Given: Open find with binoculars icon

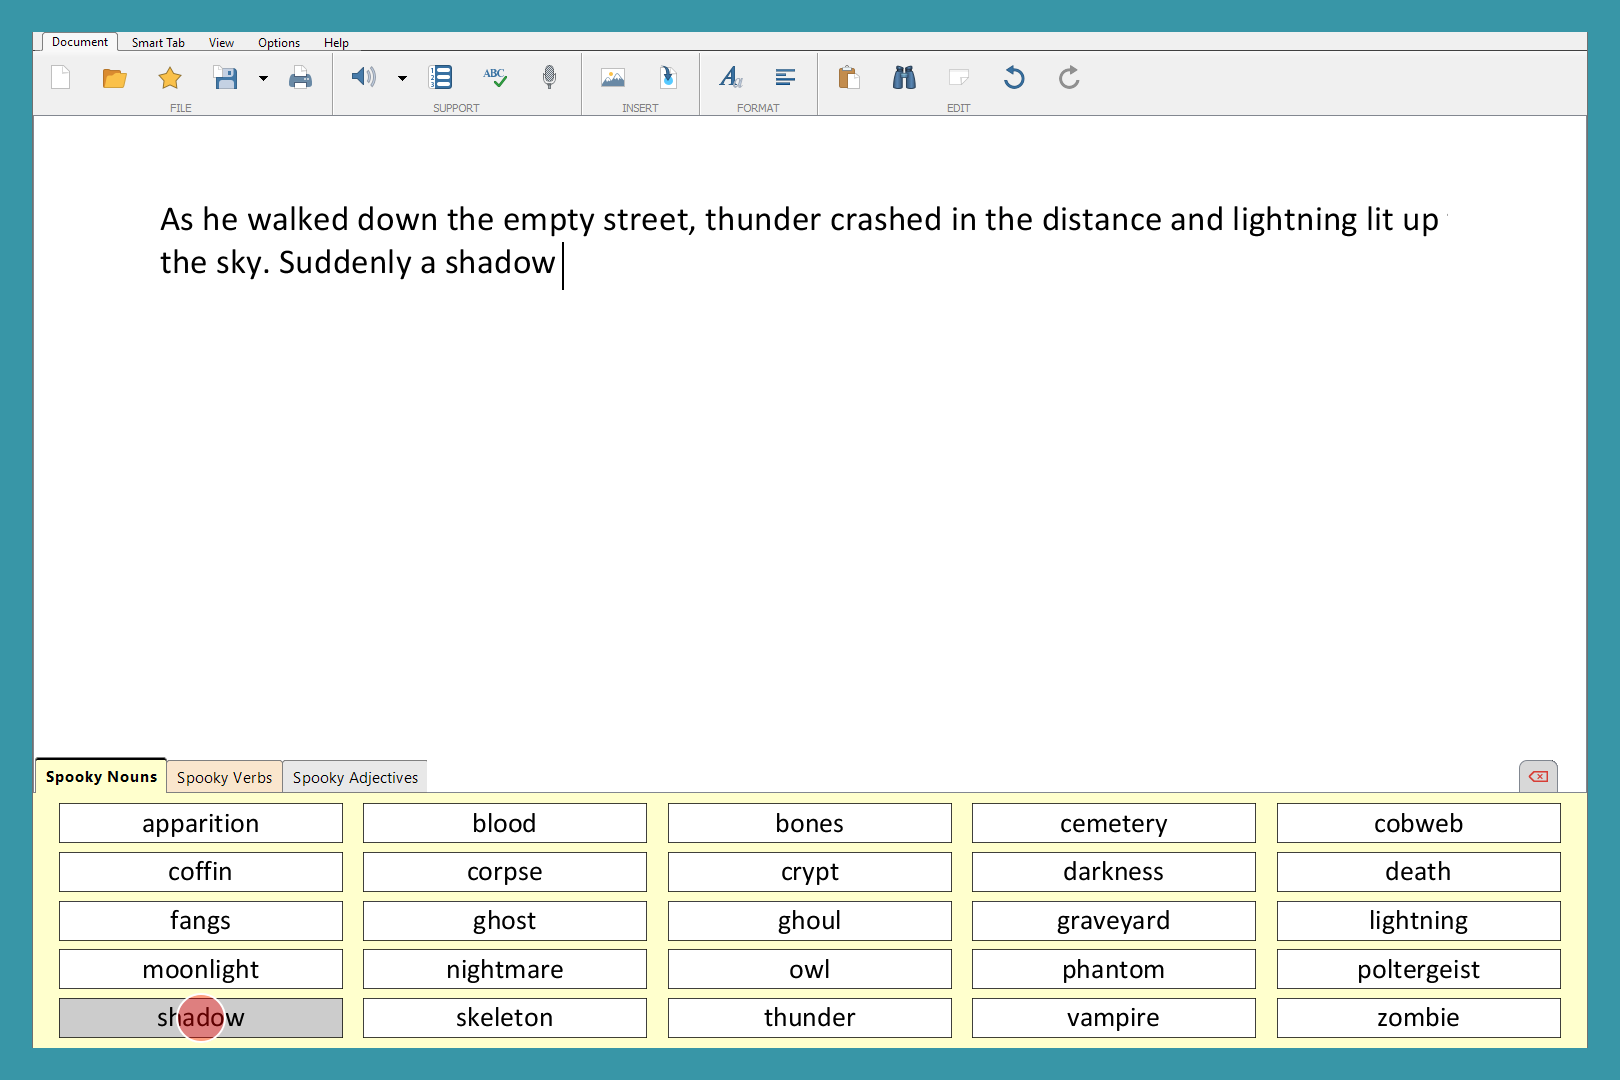Looking at the screenshot, I should [x=904, y=77].
